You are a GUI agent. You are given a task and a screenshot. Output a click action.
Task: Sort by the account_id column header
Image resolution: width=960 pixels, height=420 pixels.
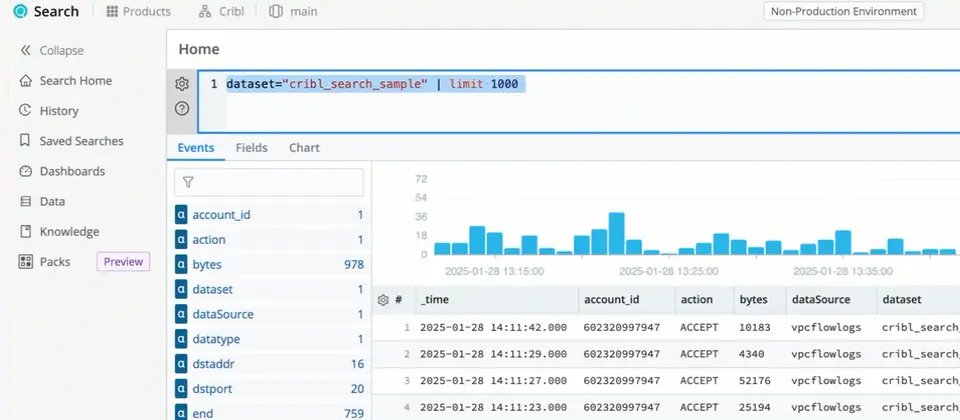click(x=626, y=300)
